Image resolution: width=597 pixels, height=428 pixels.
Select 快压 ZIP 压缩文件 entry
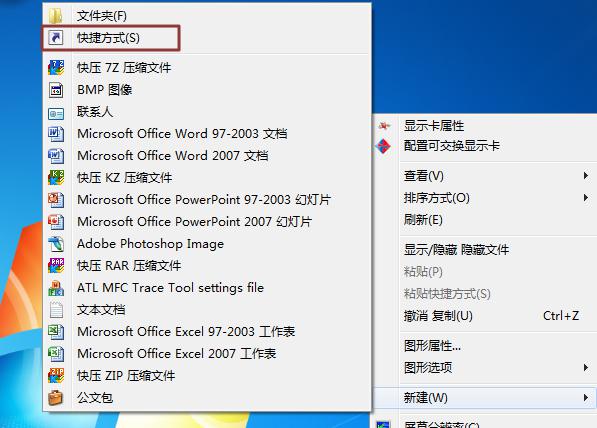(x=207, y=375)
